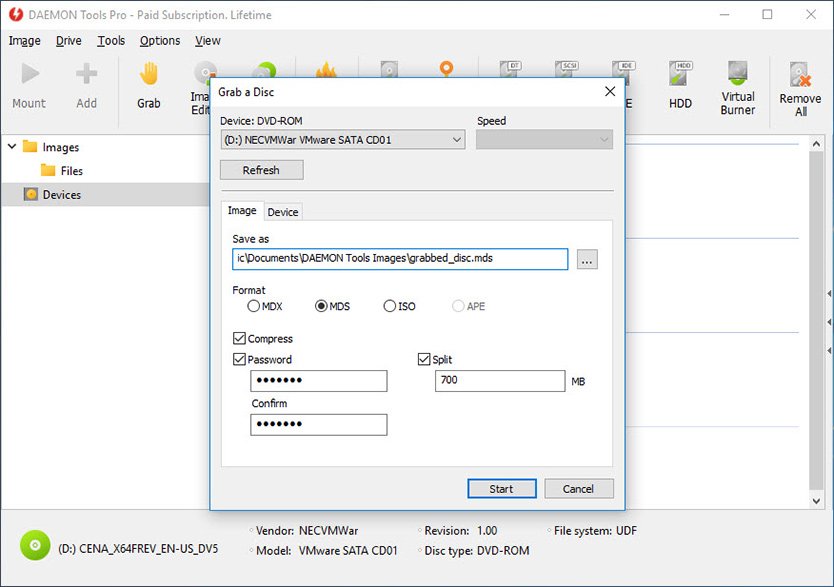Select the Files folder in the tree
834x587 pixels.
(x=62, y=171)
